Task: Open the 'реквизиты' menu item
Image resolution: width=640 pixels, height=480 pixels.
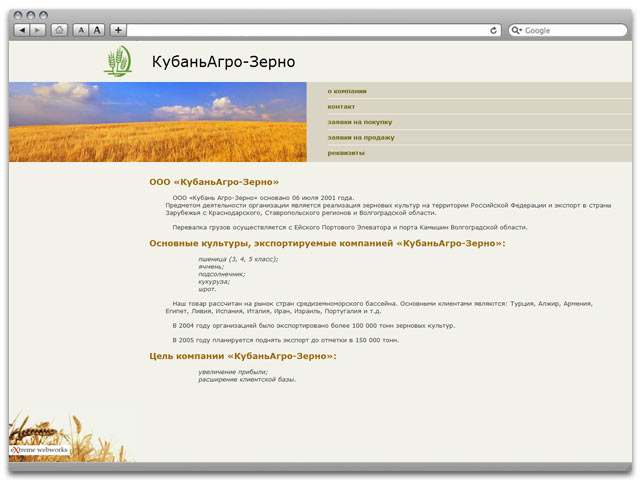Action: [346, 153]
